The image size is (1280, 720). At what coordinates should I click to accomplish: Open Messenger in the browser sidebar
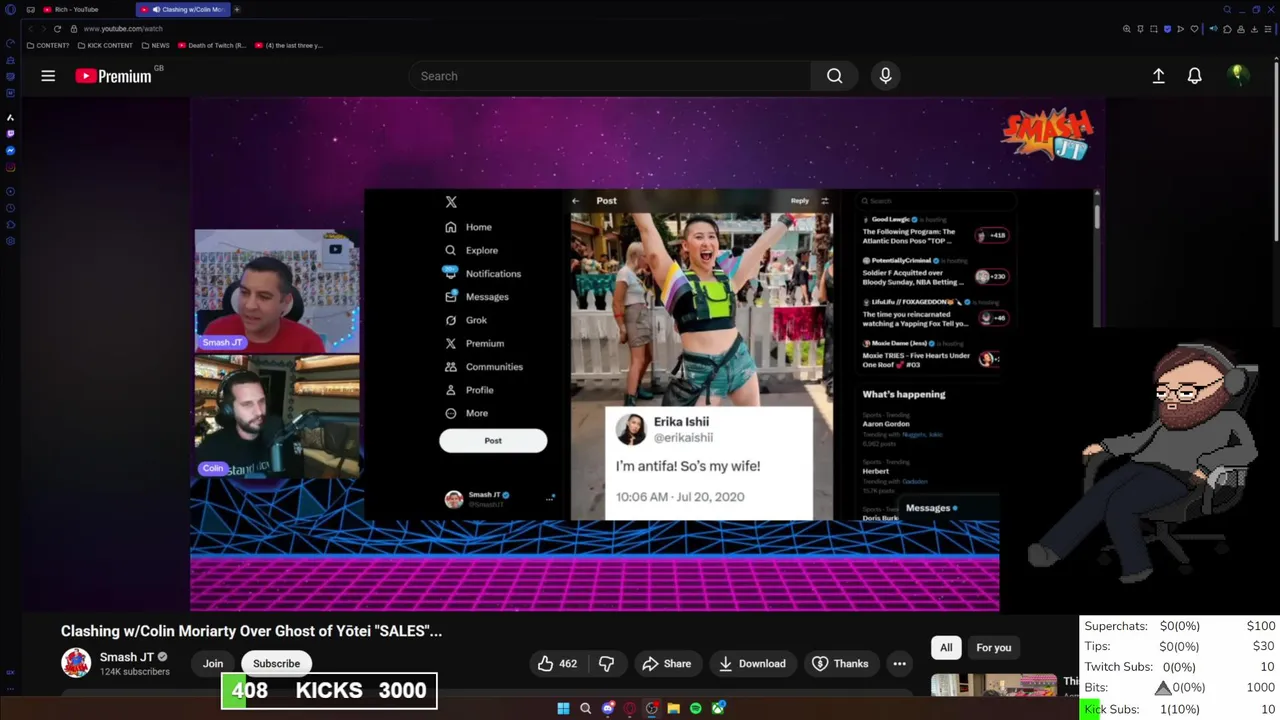11,151
